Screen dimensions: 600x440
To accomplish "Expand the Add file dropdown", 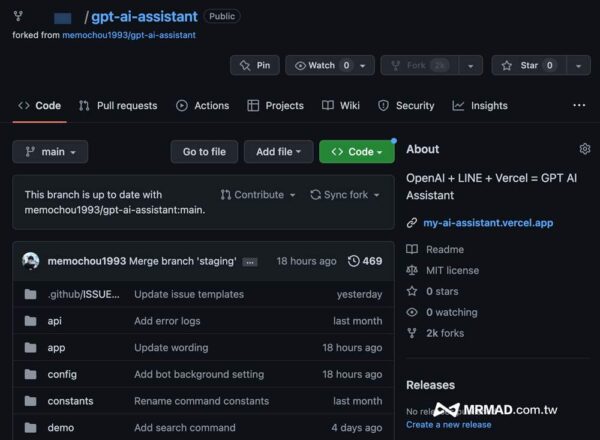I will (278, 152).
